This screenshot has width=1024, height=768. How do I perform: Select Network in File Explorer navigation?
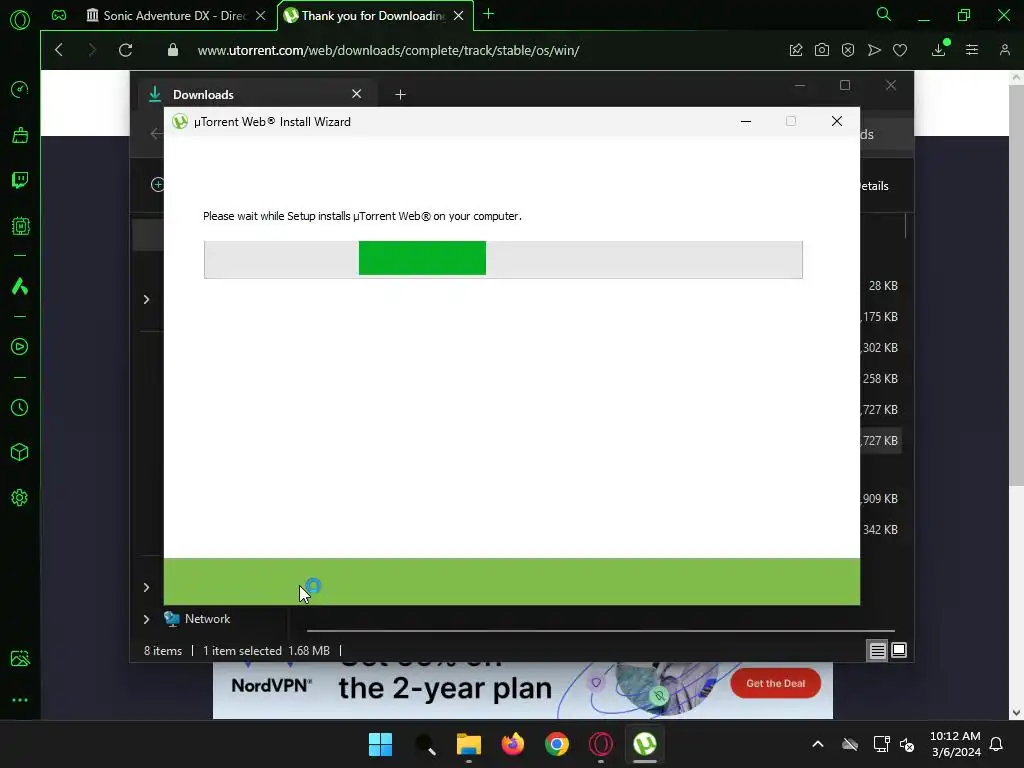207,619
